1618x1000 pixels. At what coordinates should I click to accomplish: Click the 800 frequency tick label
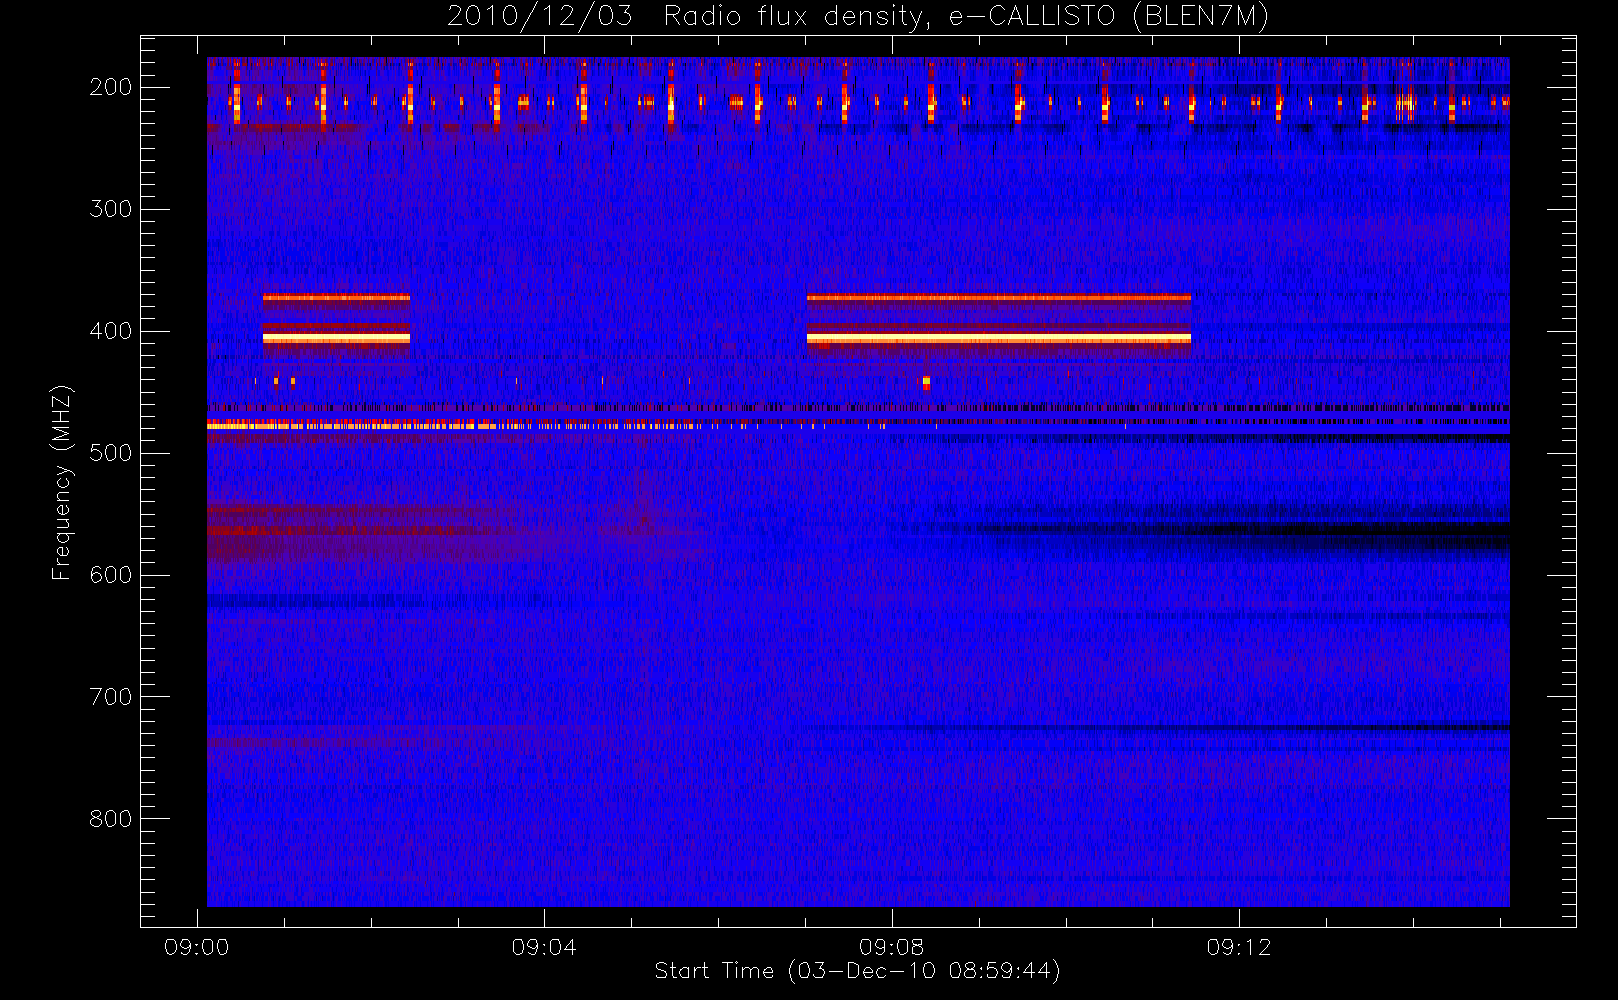110,819
